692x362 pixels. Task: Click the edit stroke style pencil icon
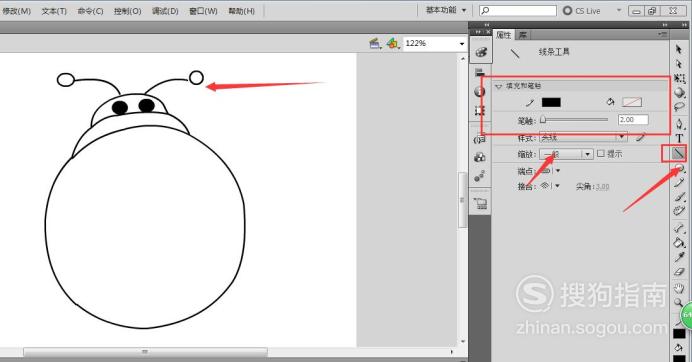tap(641, 137)
